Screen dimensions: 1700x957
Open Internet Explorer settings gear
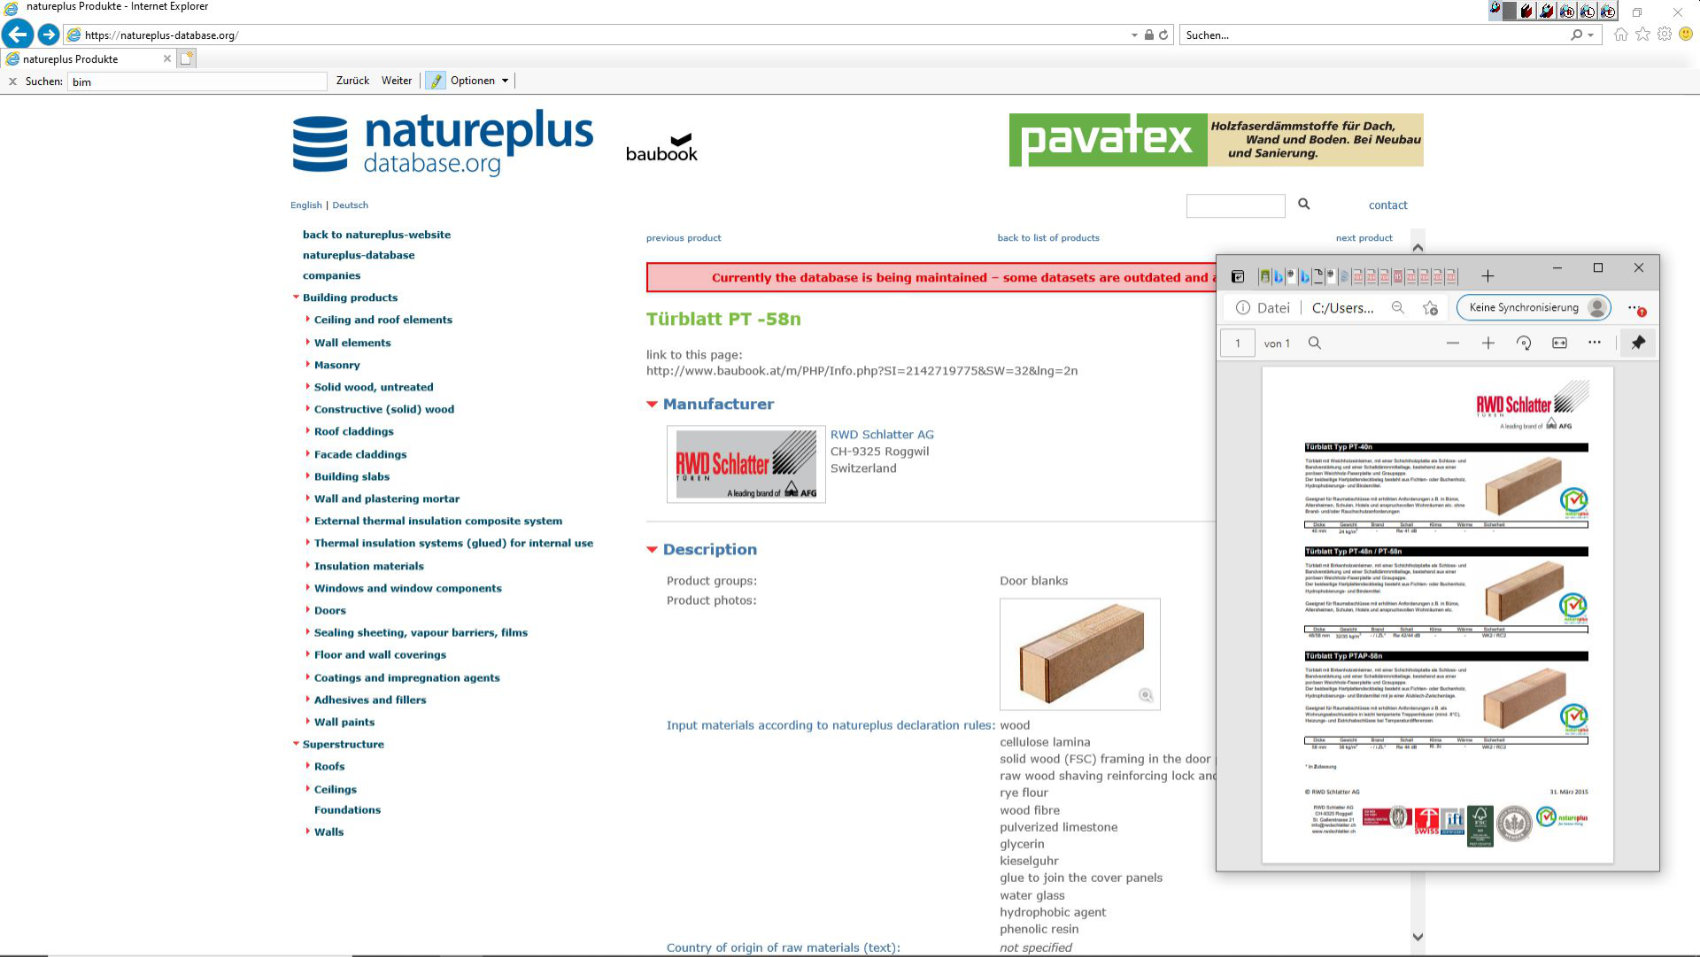pos(1664,34)
